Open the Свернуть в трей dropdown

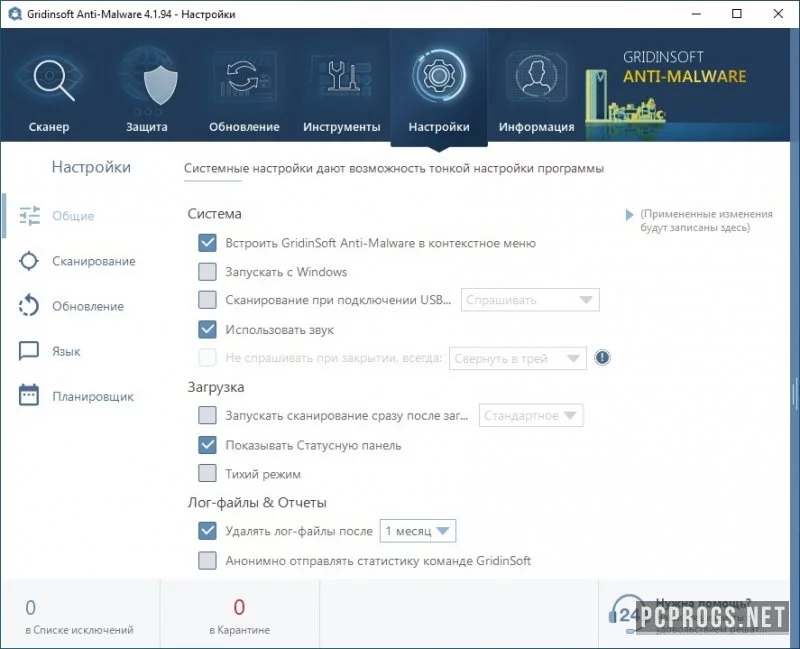click(x=517, y=358)
